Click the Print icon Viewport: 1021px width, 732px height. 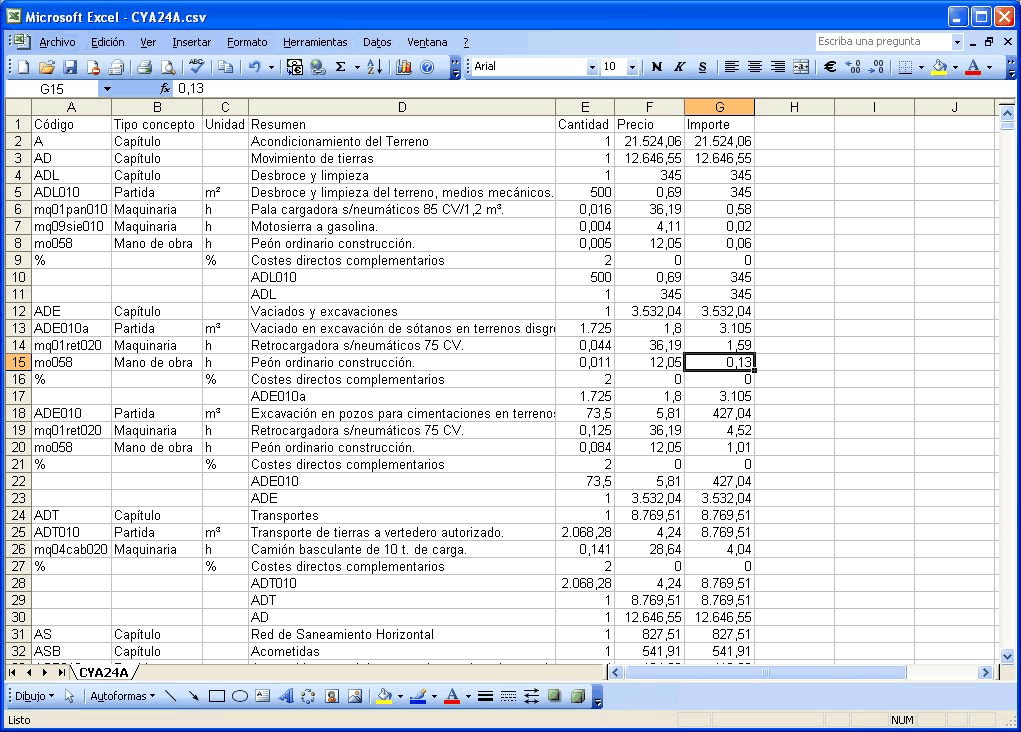145,67
